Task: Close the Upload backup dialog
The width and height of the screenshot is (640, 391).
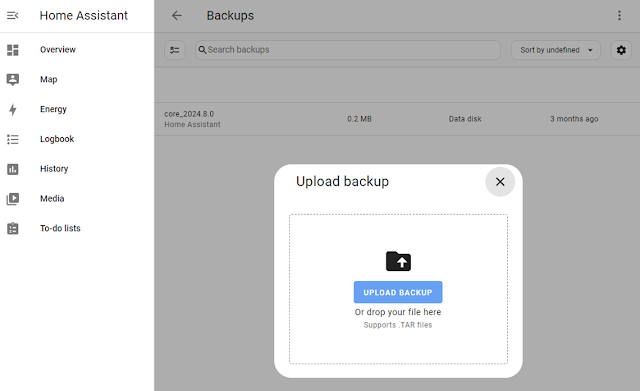Action: pos(500,182)
